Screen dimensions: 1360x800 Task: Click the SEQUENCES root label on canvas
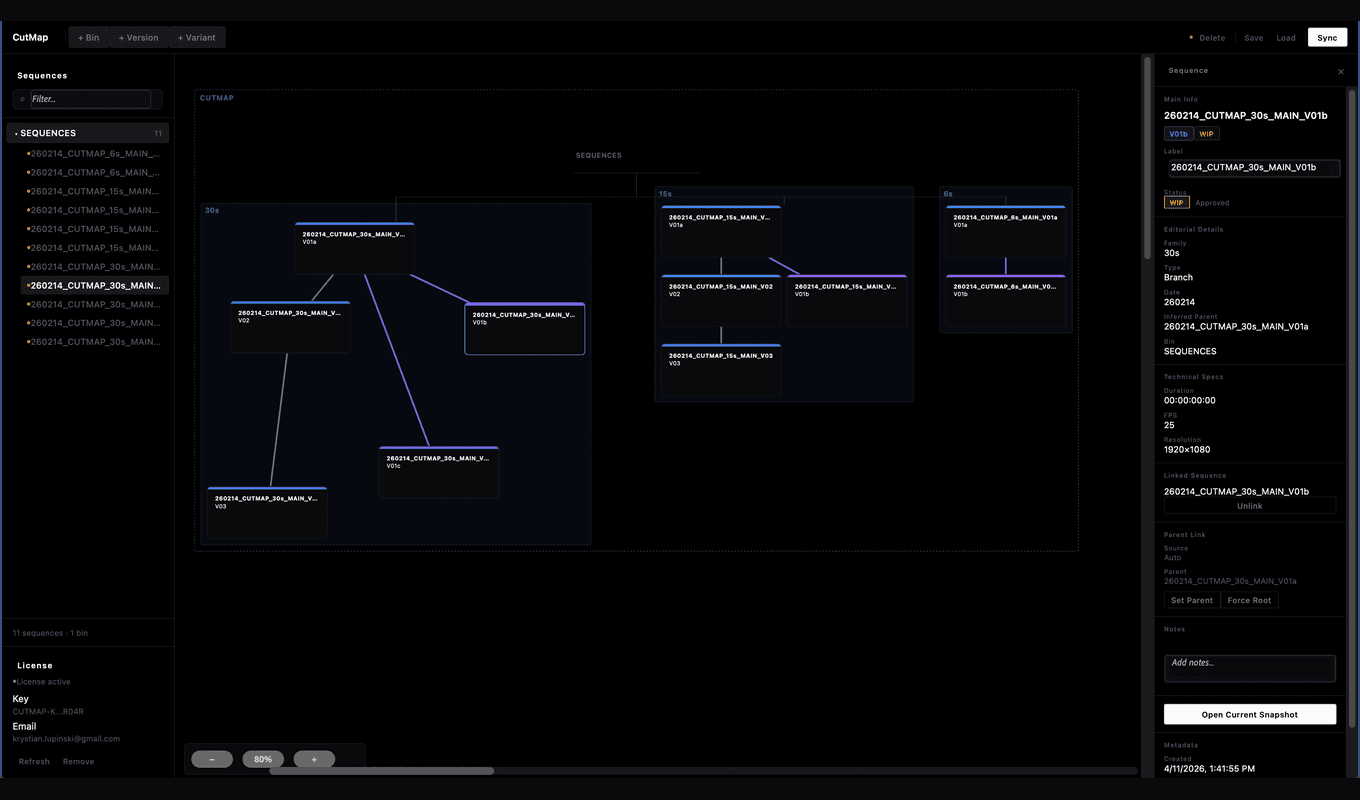pos(599,156)
